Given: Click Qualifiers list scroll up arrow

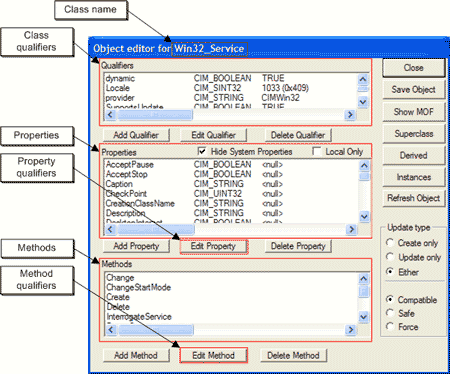Looking at the screenshot, I should tap(363, 79).
